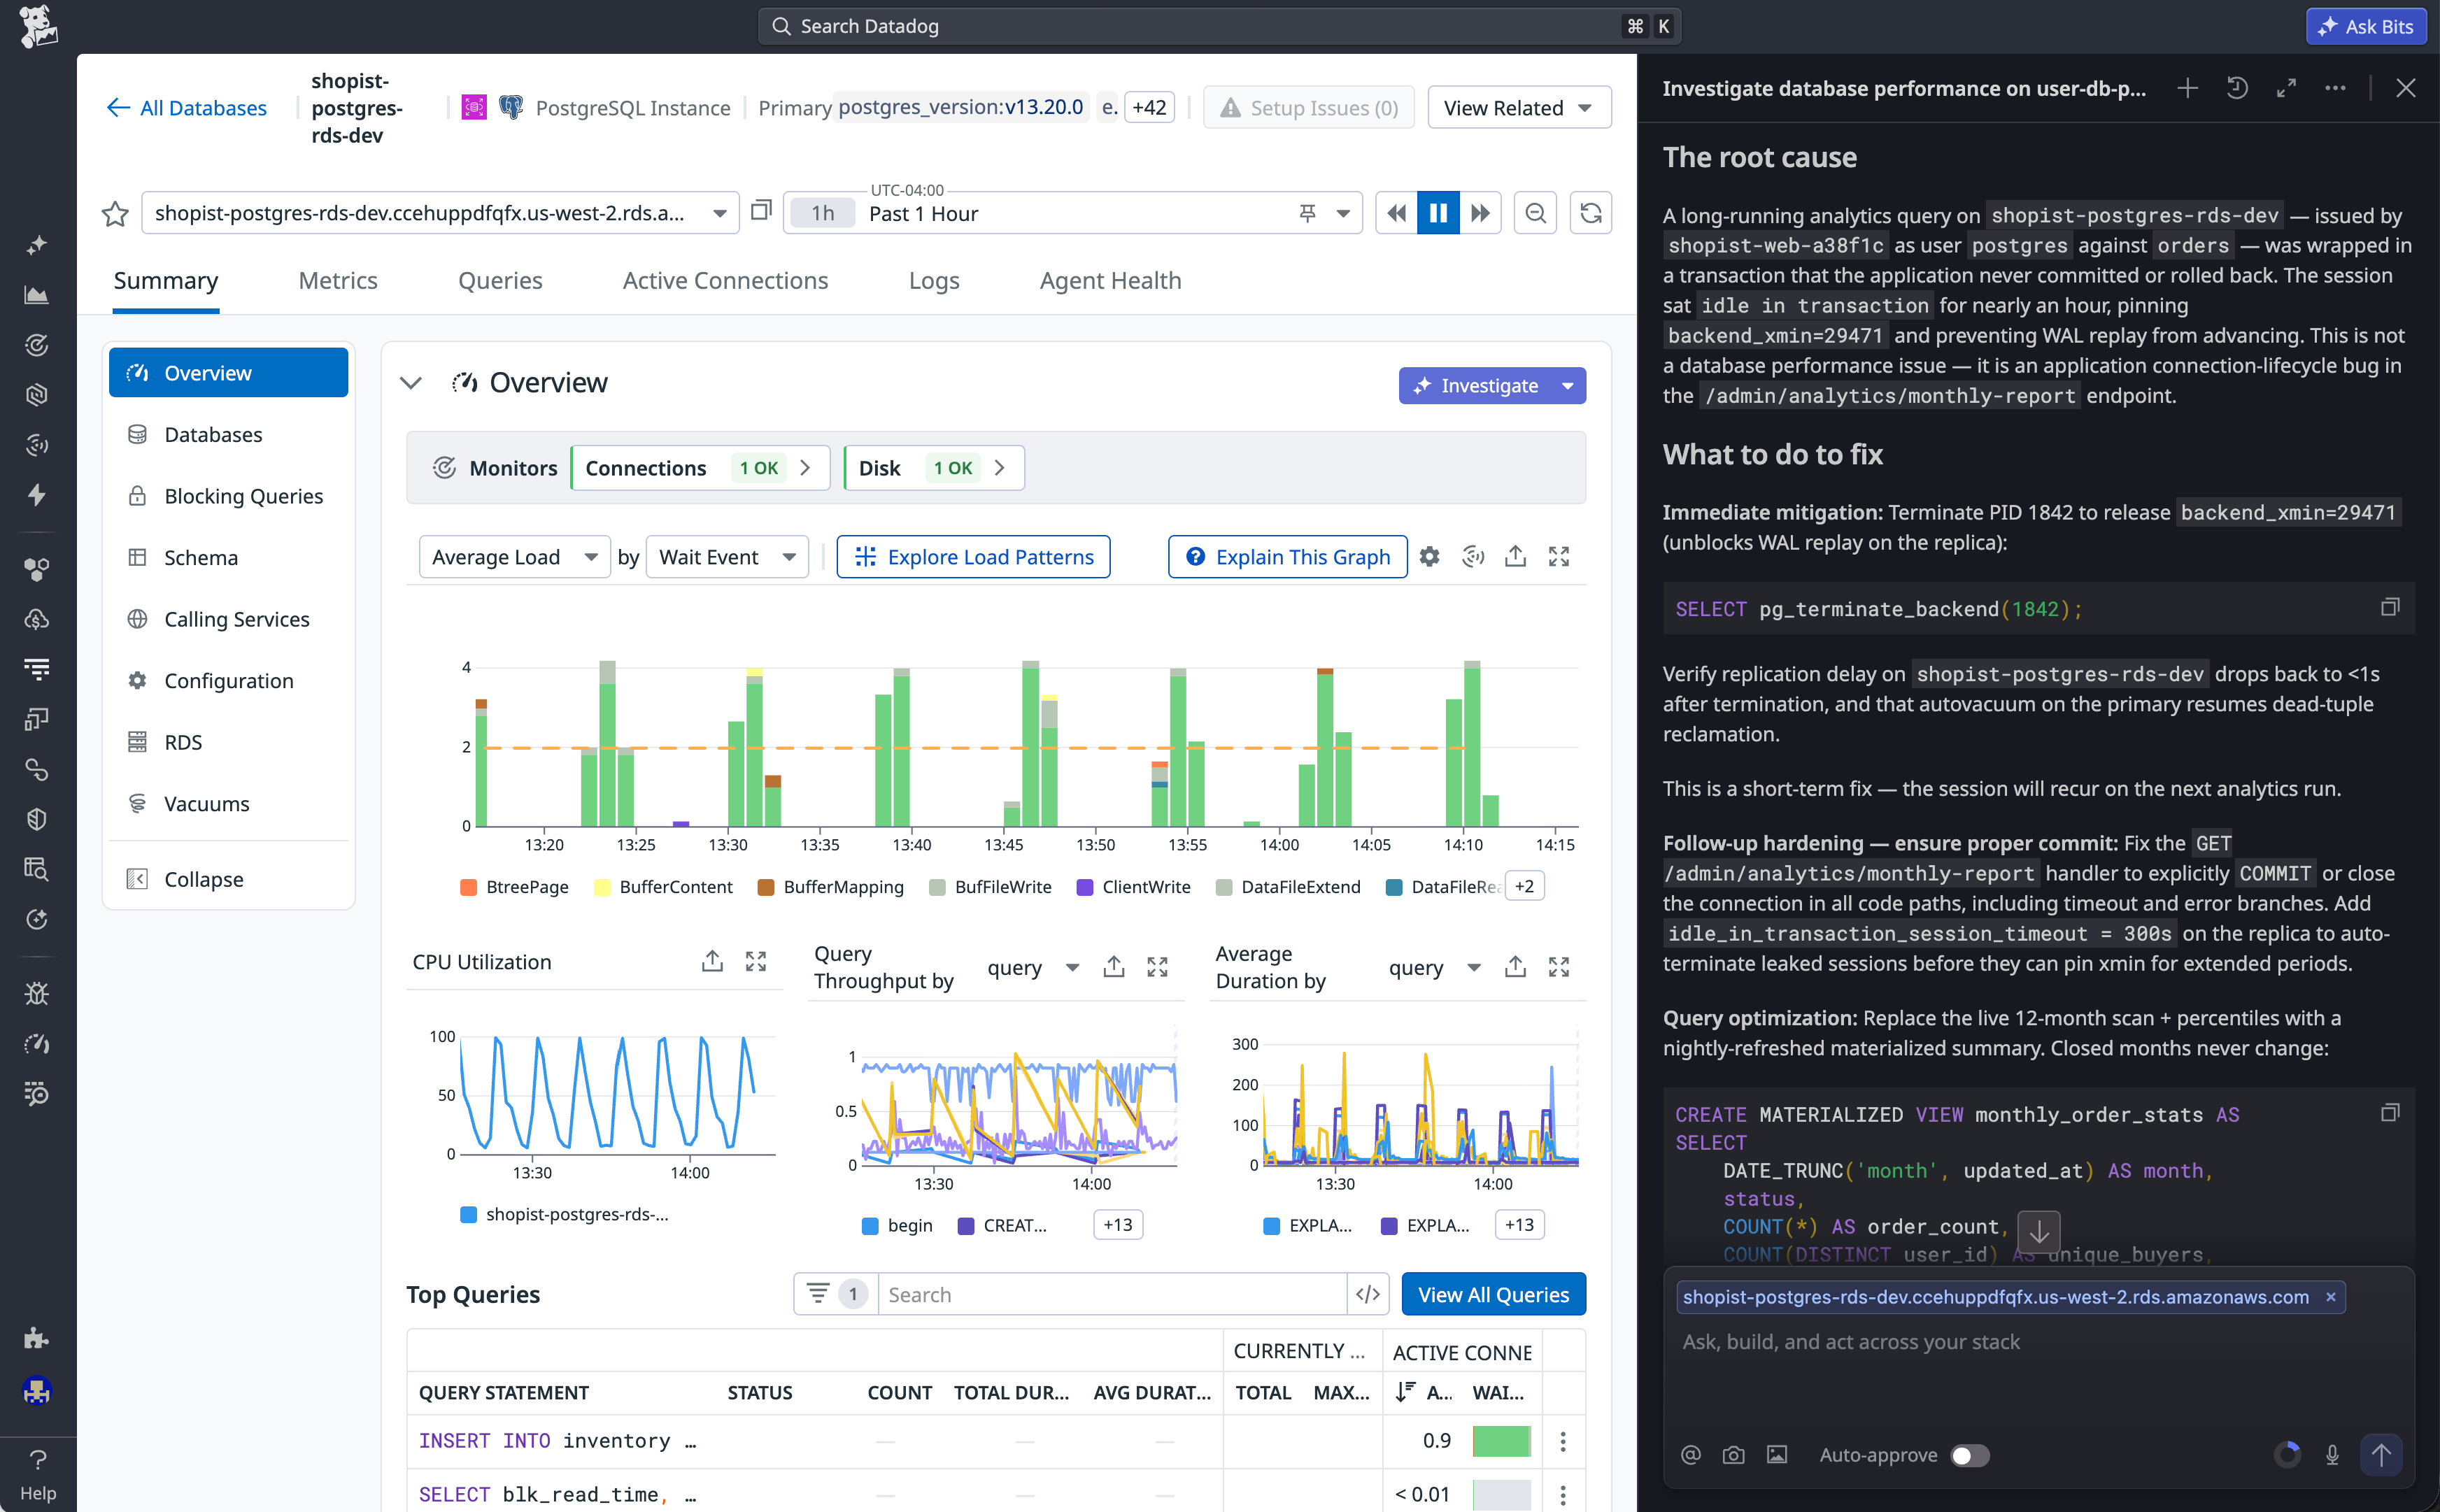Copy the materialized view SQL snippet

pyautogui.click(x=2389, y=1112)
